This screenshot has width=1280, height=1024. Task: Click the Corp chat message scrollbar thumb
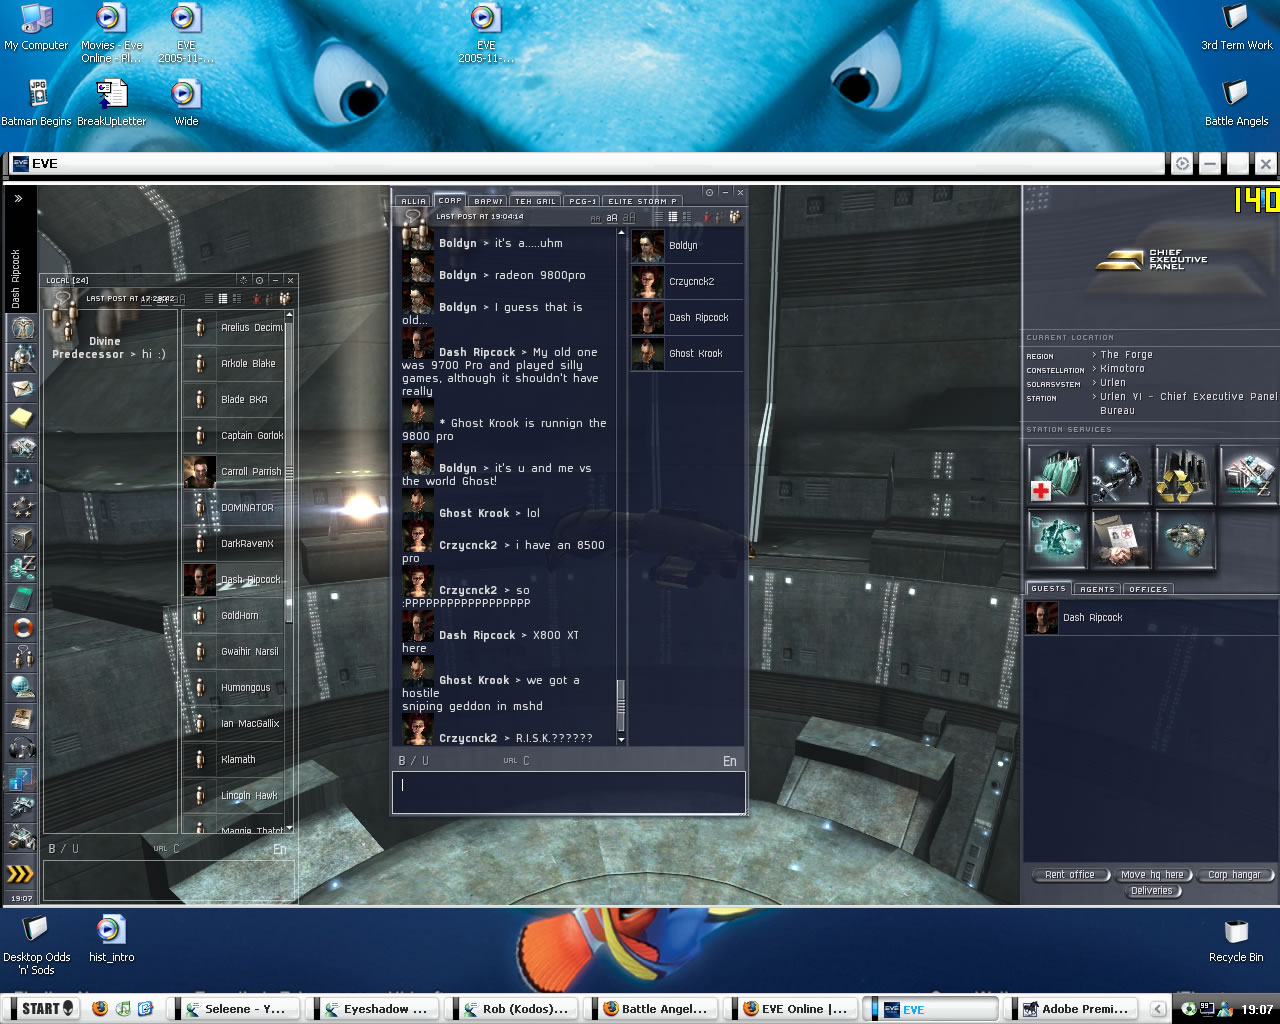pyautogui.click(x=621, y=705)
